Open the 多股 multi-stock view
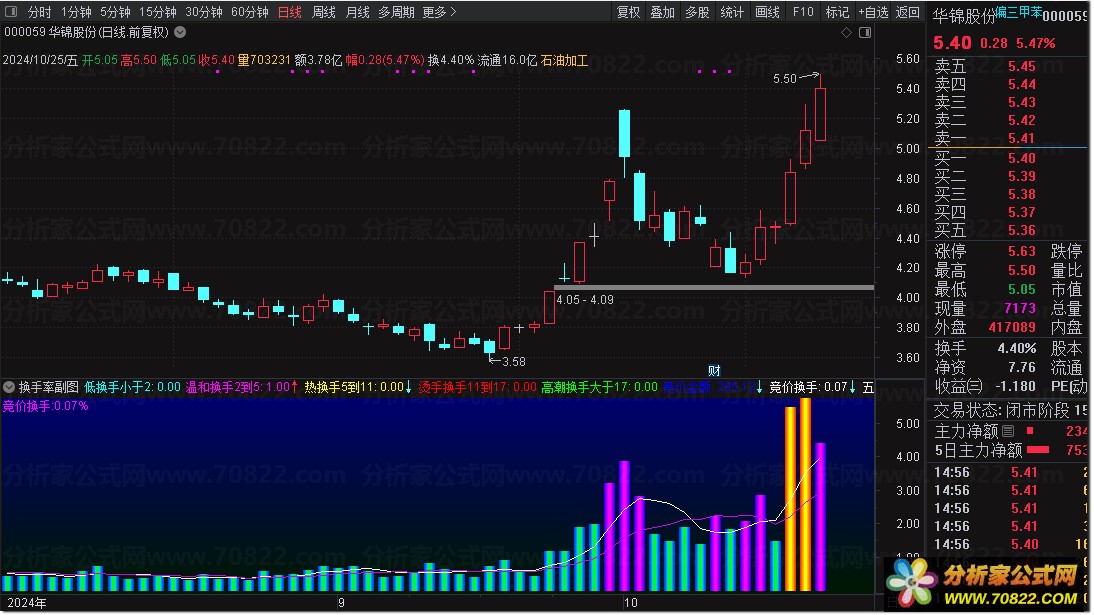Viewport: 1094px width, 615px height. pyautogui.click(x=697, y=12)
